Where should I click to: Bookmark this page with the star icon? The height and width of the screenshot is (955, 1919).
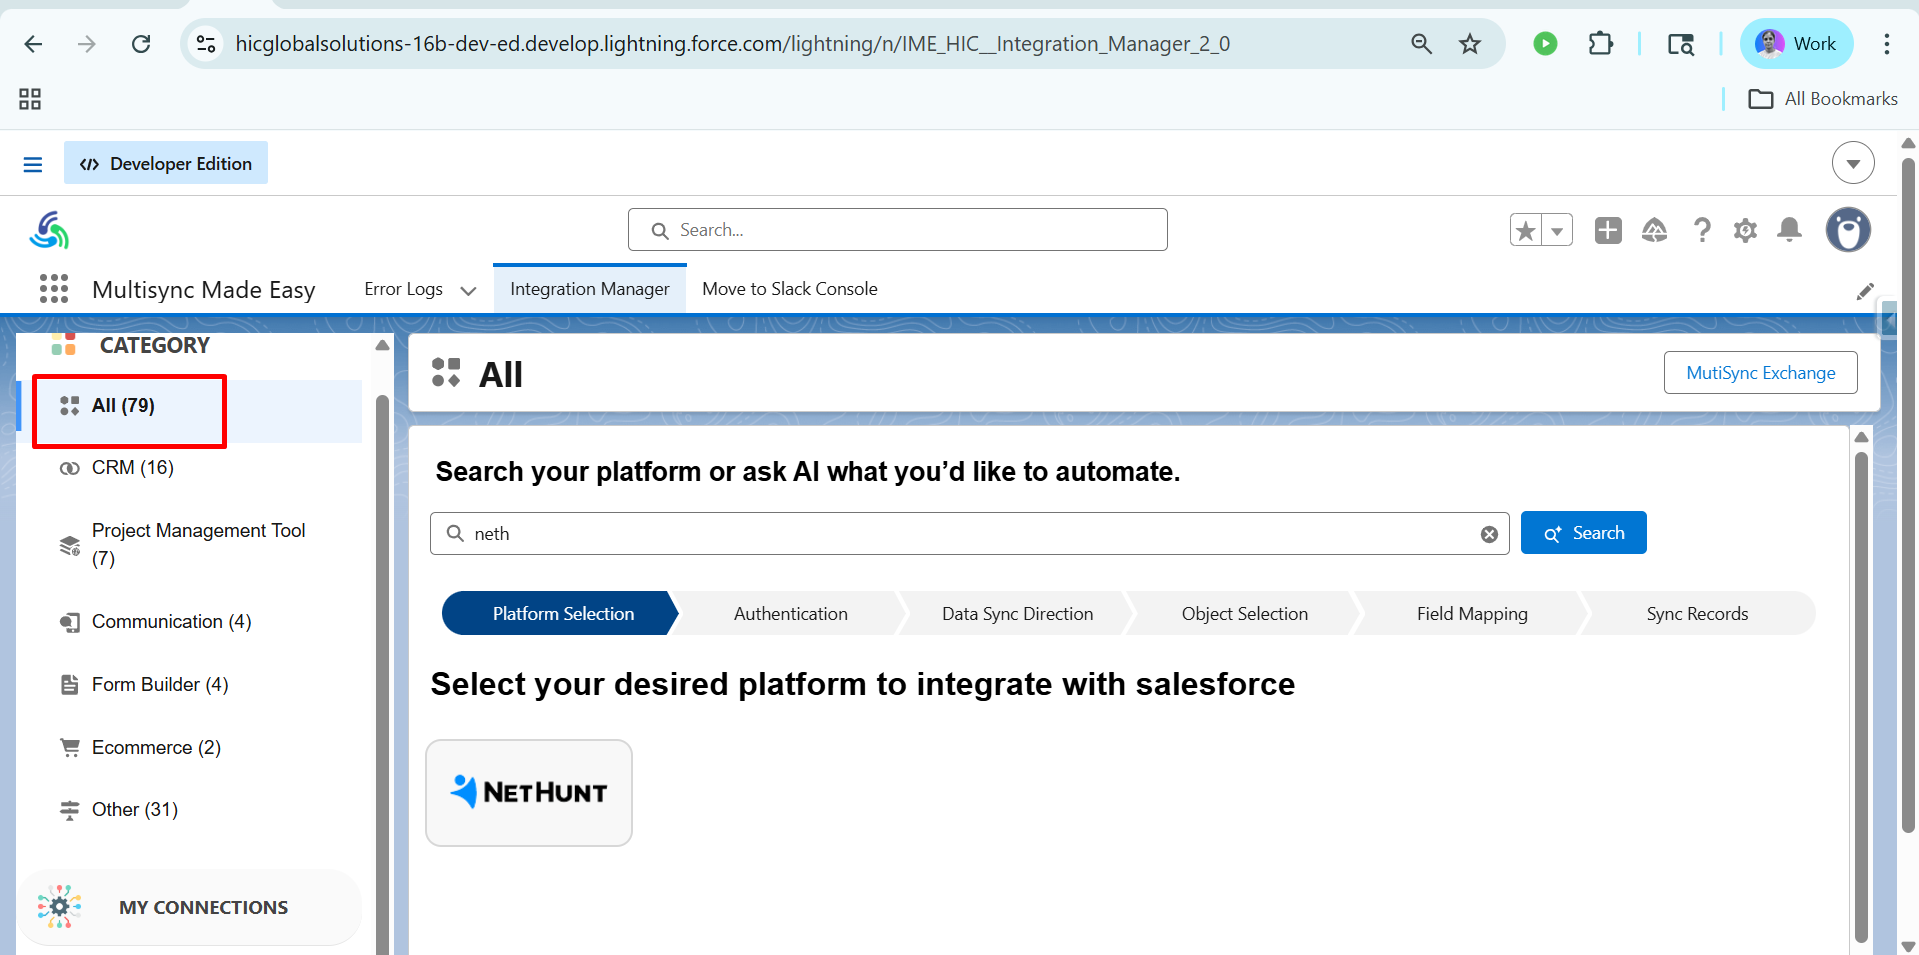(1469, 44)
